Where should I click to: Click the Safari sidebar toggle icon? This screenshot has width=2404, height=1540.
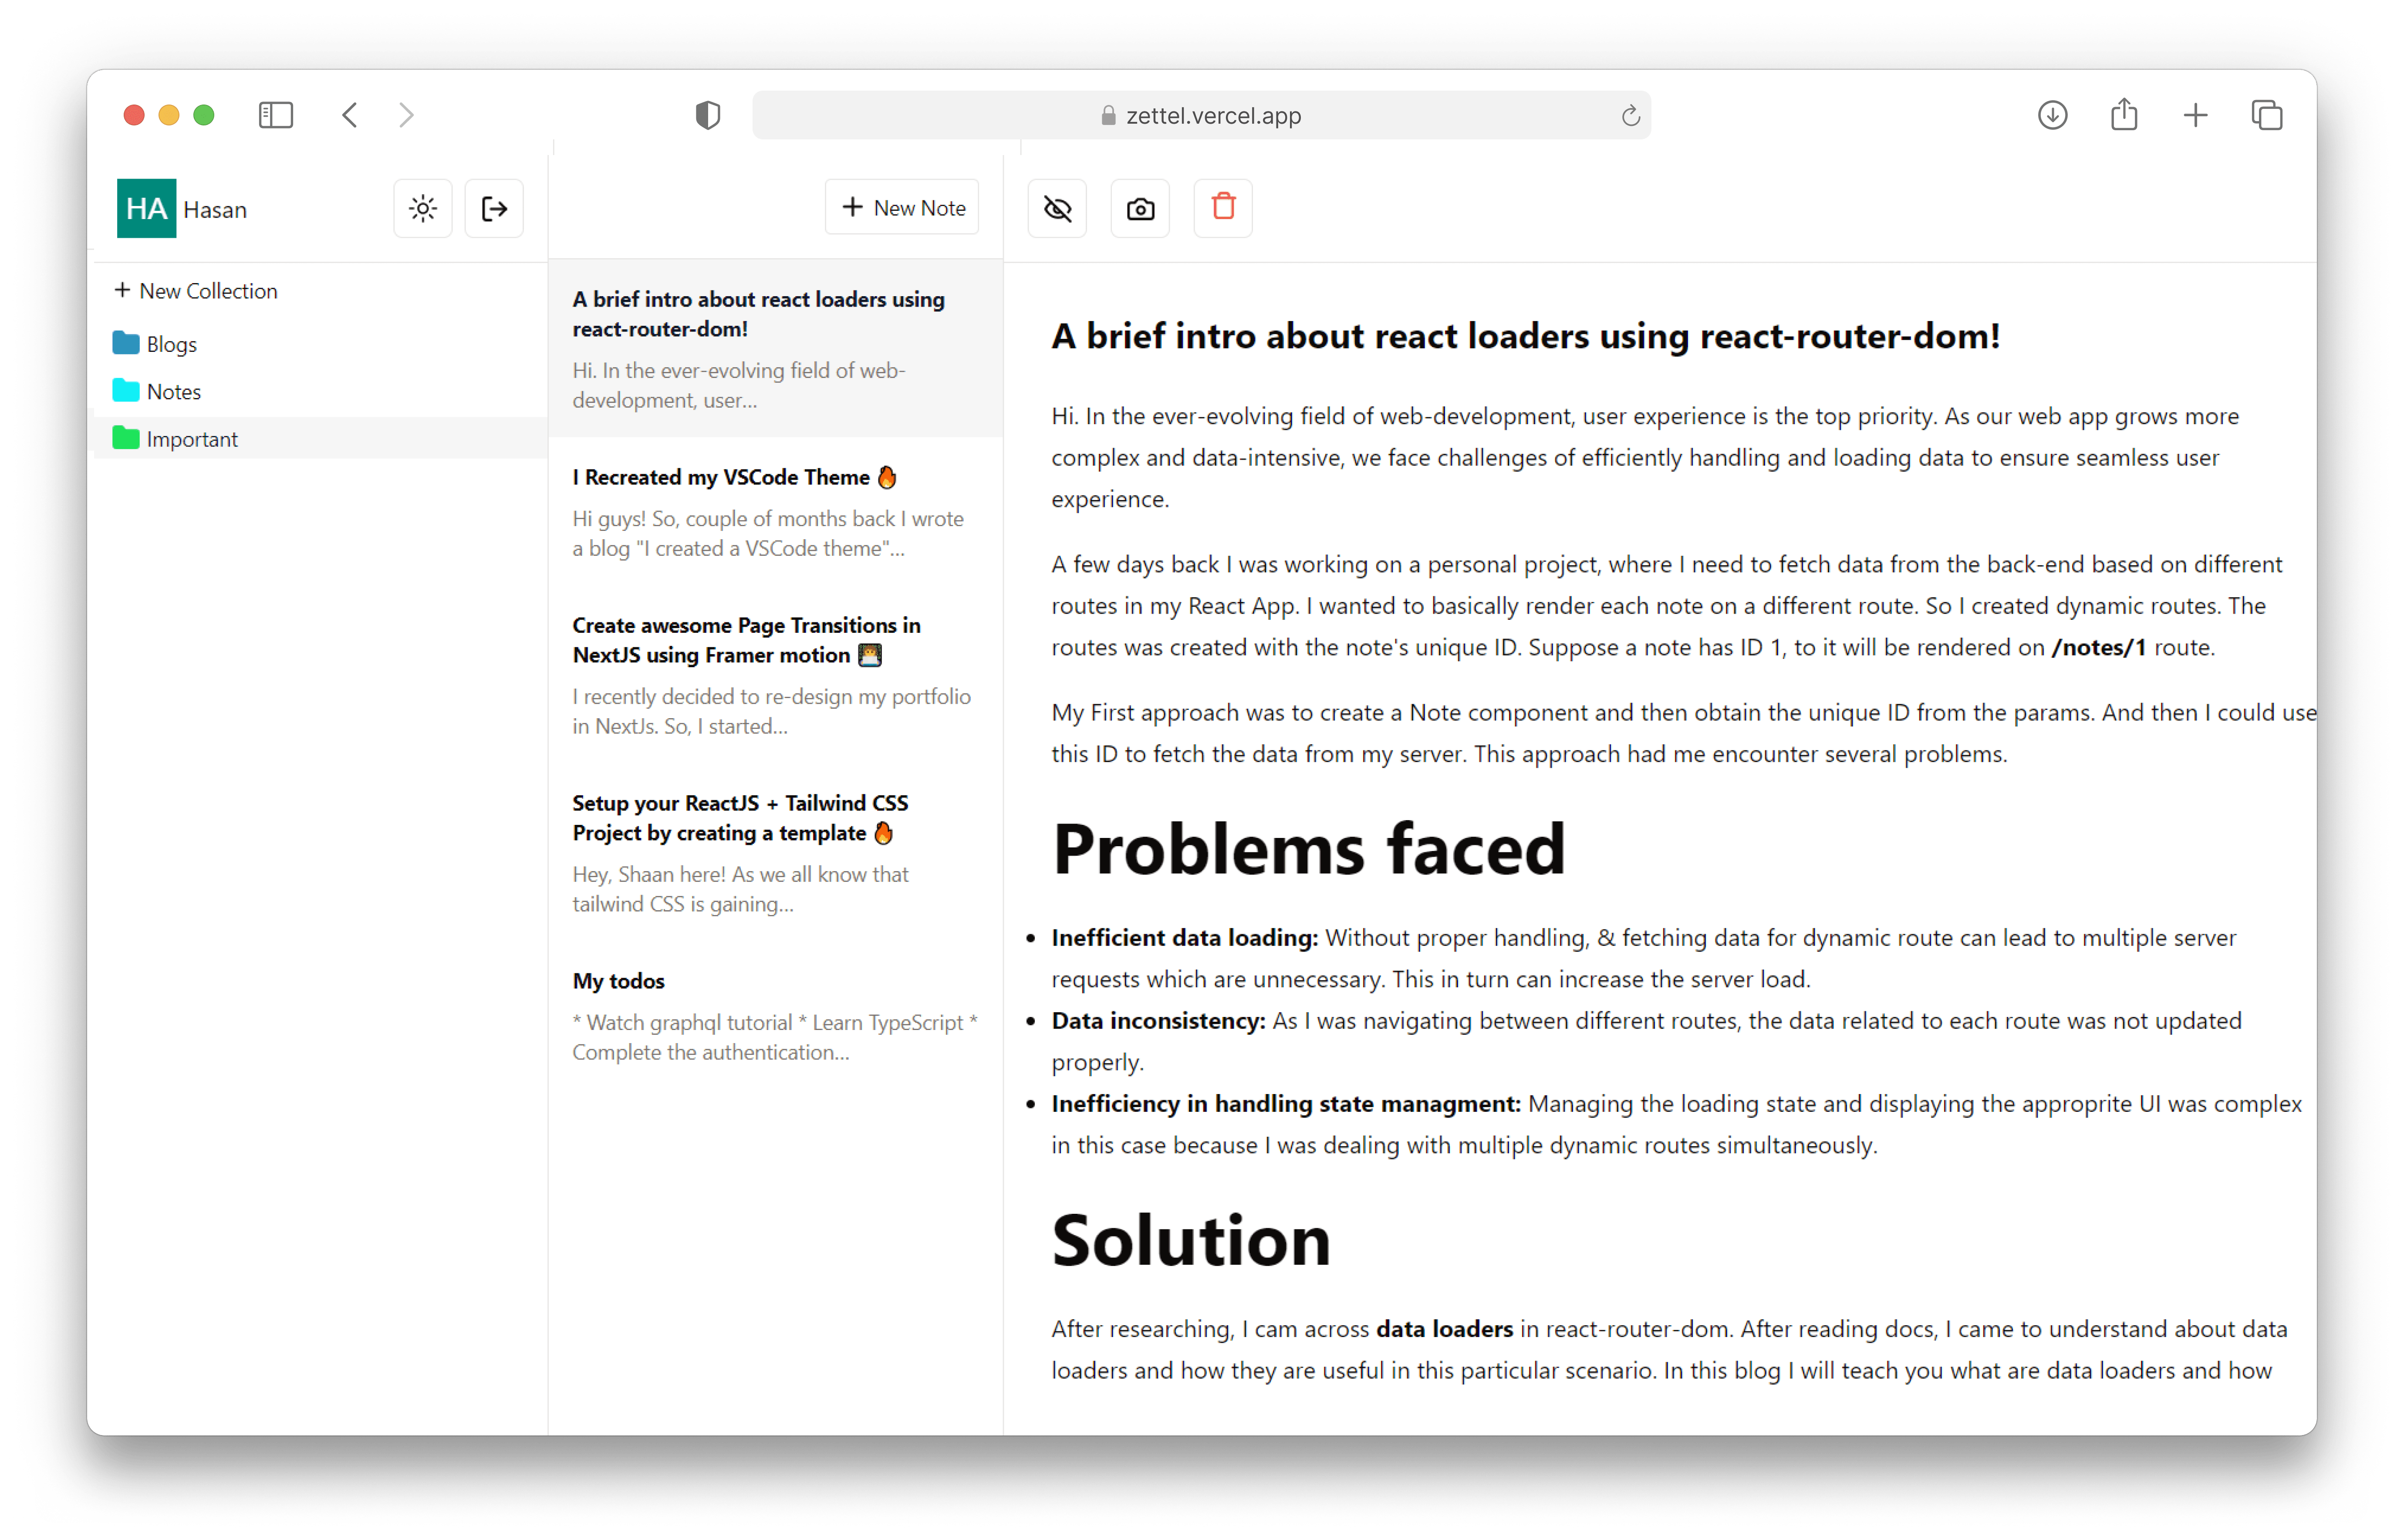click(276, 115)
